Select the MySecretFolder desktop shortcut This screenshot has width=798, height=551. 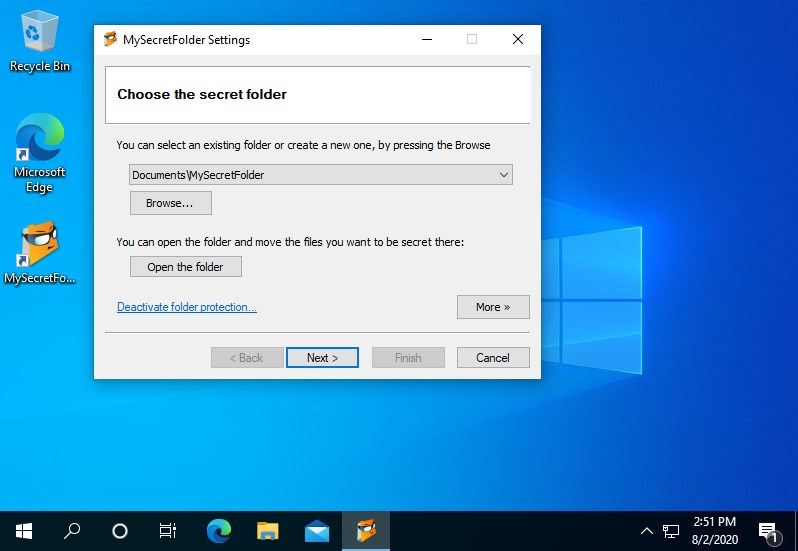40,252
